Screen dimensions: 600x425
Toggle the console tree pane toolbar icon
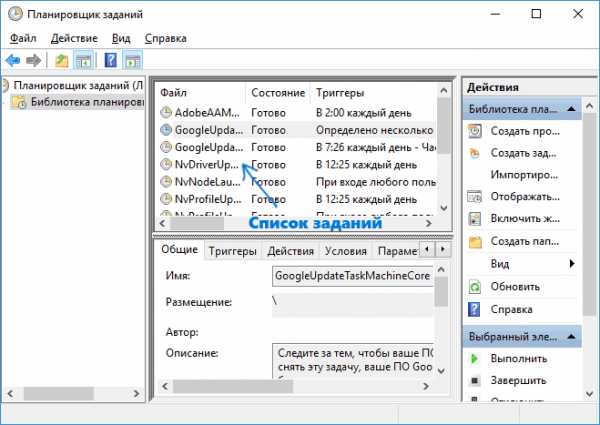84,60
